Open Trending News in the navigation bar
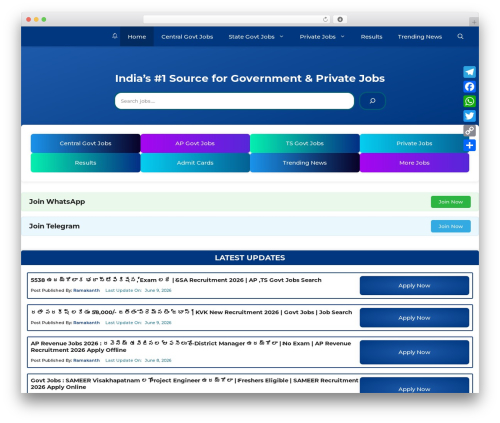This screenshot has height=423, width=500. [x=420, y=37]
